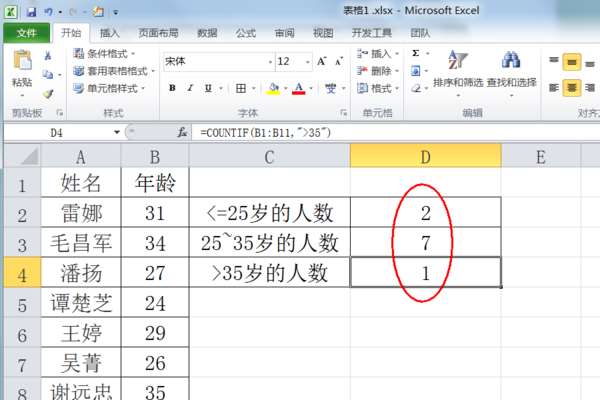This screenshot has width=600, height=400.
Task: Click the Format Painter brush icon
Action: point(48,93)
